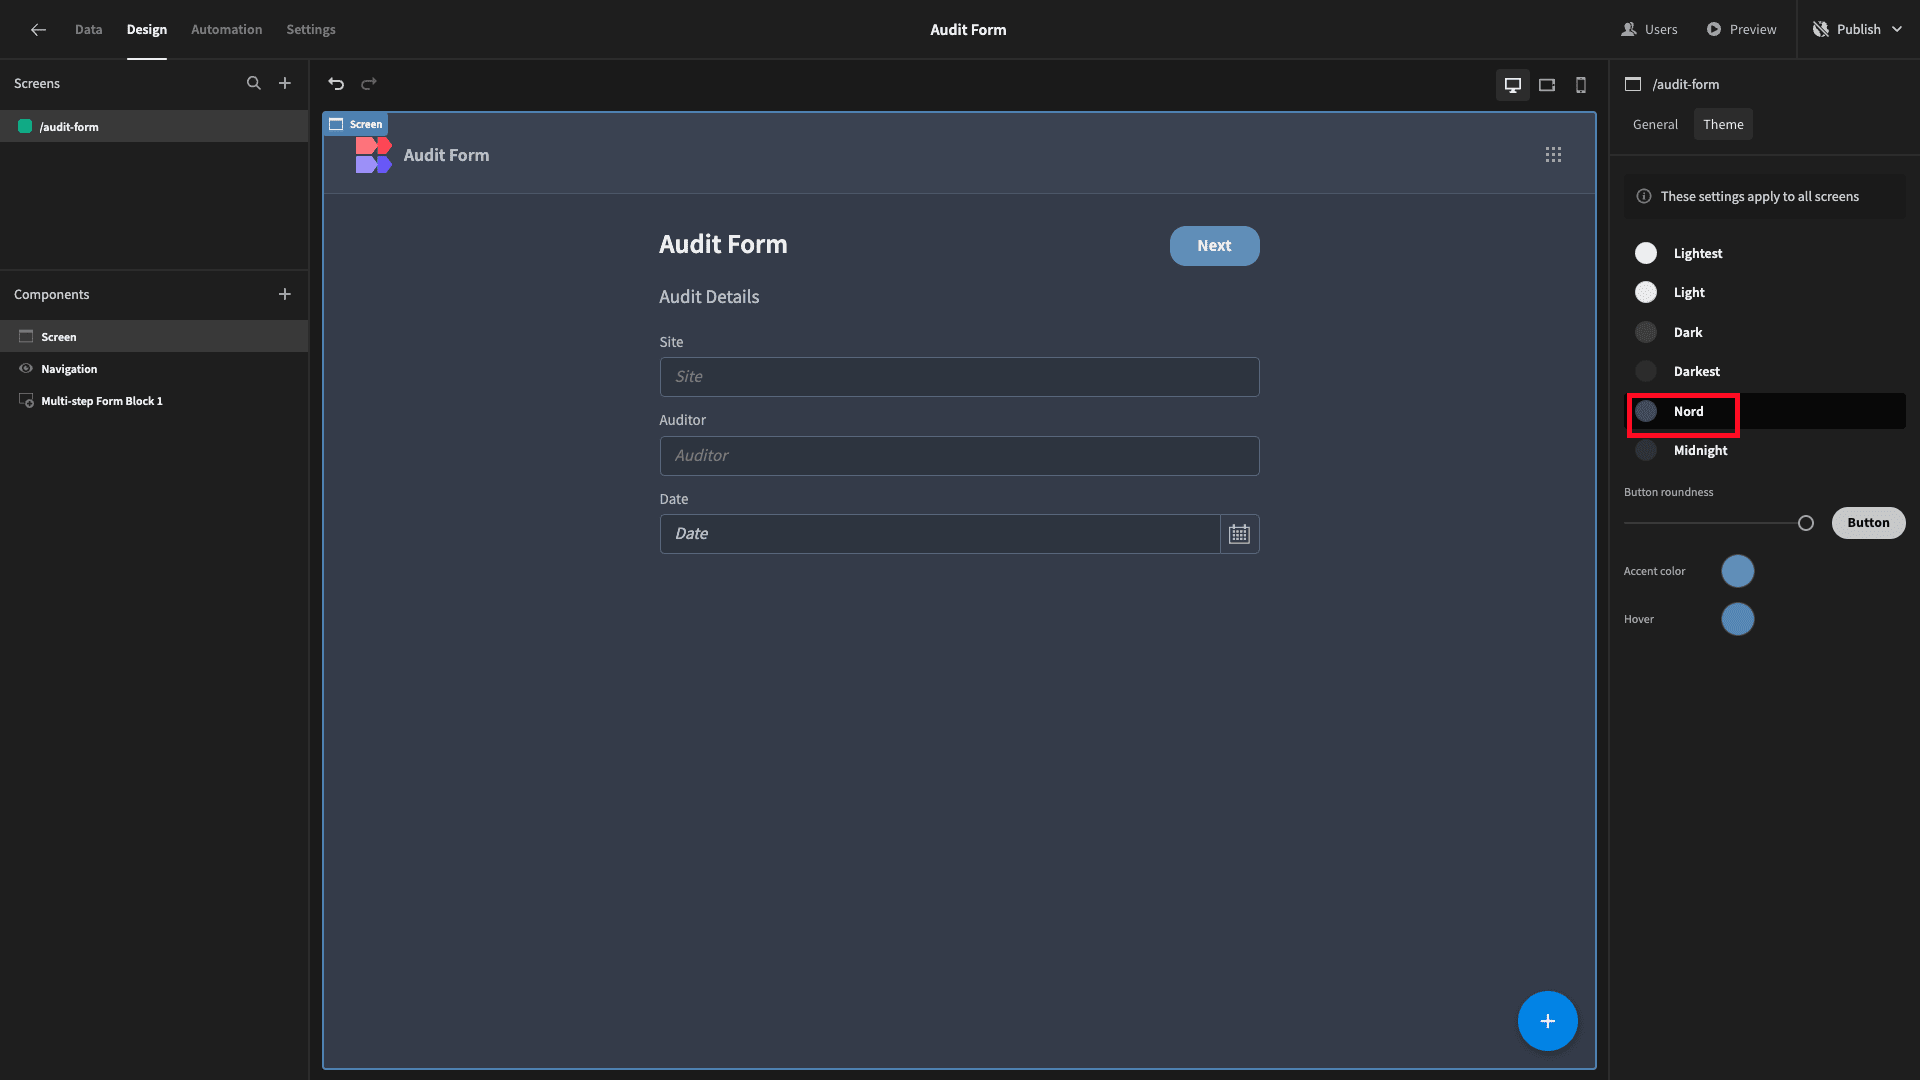This screenshot has width=1920, height=1080.
Task: Switch to the Theme settings tab
Action: [1723, 125]
